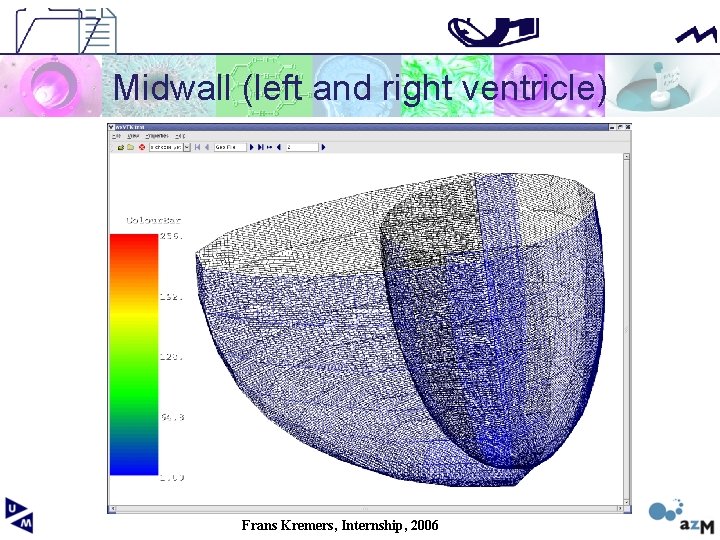The image size is (720, 540).
Task: Click the number field showing 2
Action: (302, 147)
